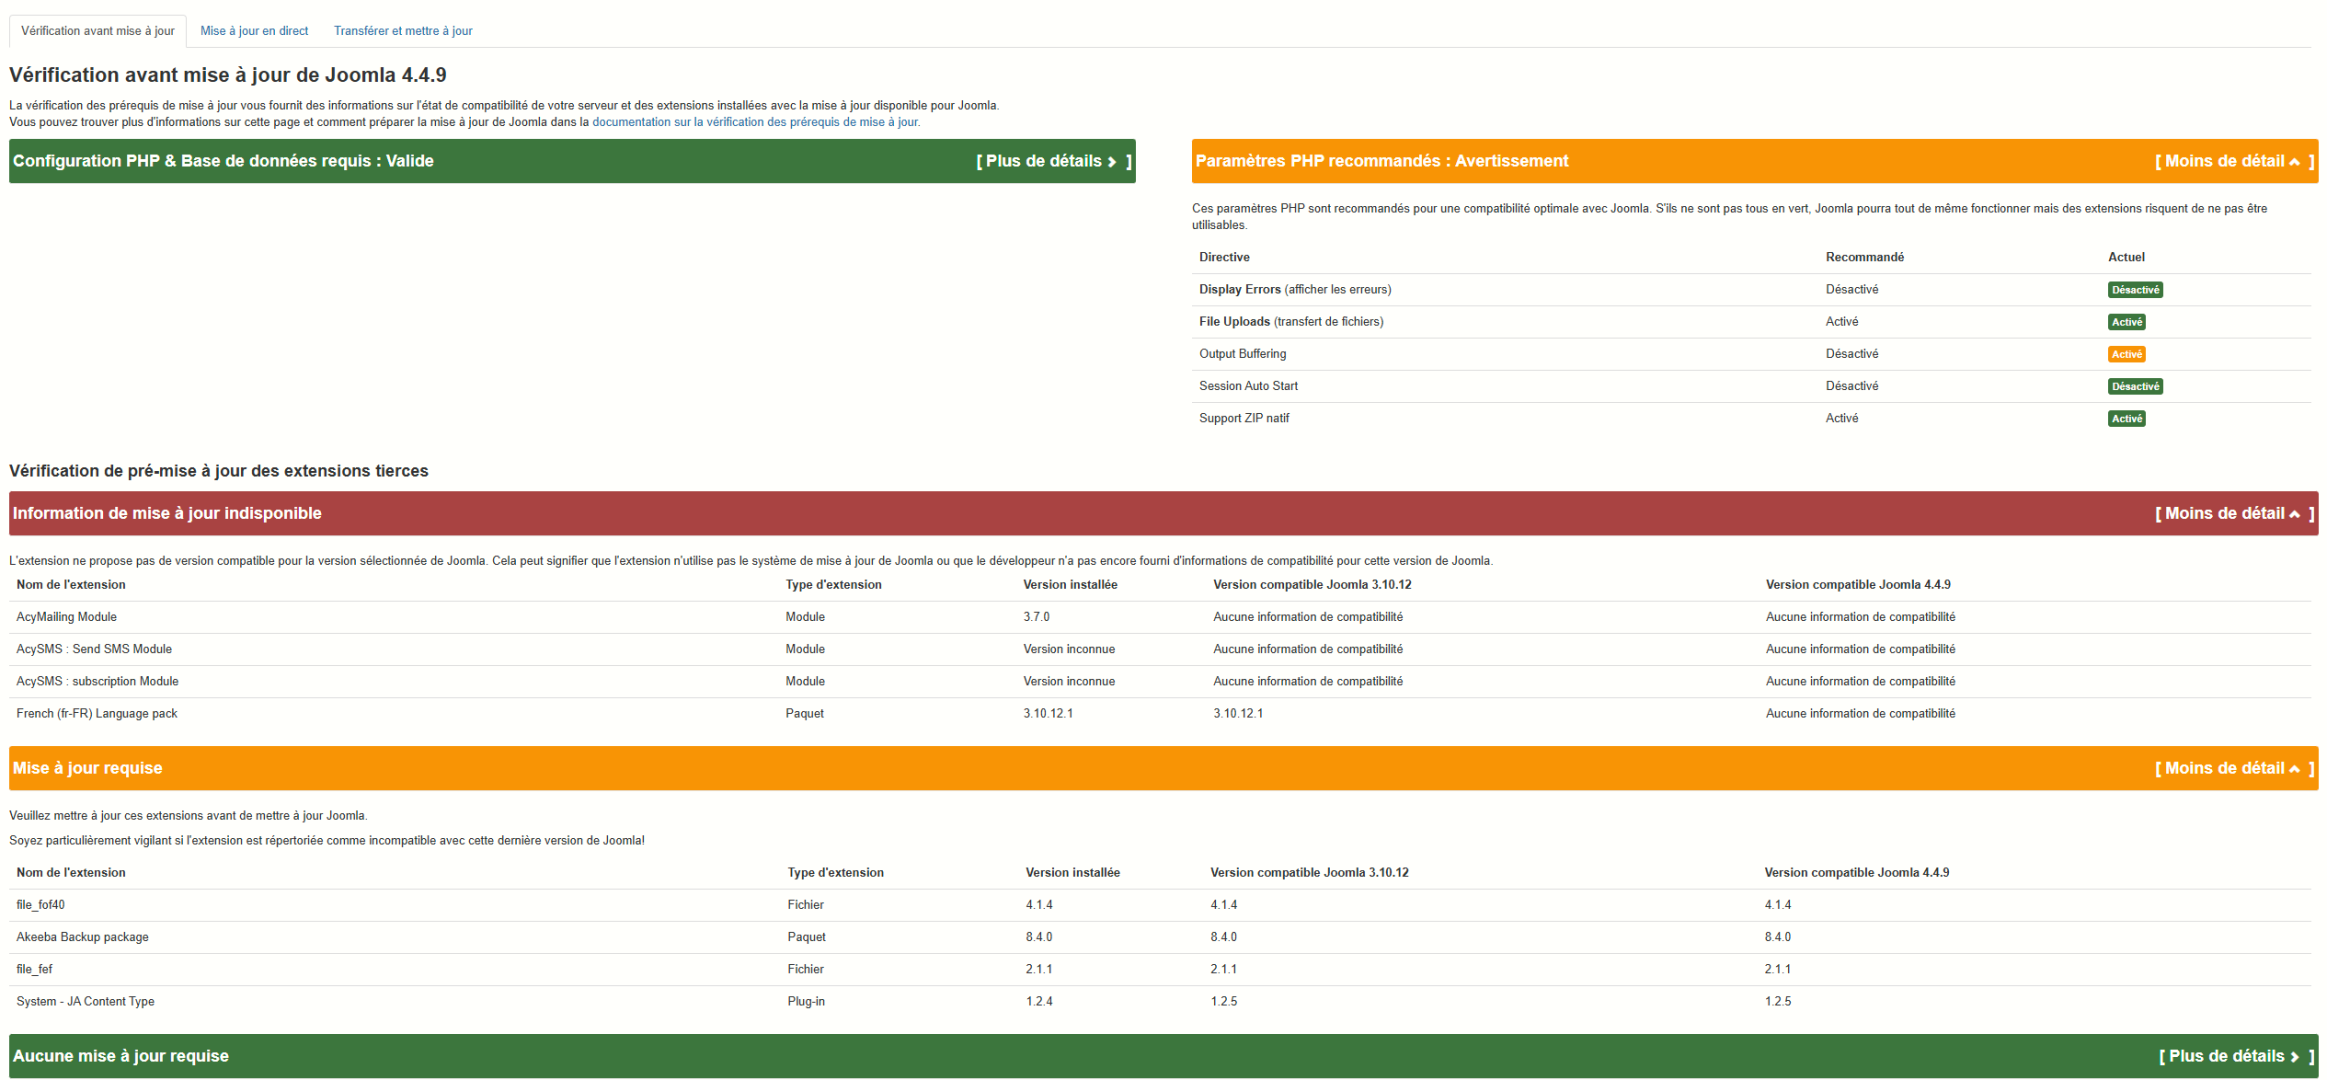This screenshot has height=1080, width=2327.
Task: Click the 'Display Errors' directive name
Action: [x=1240, y=290]
